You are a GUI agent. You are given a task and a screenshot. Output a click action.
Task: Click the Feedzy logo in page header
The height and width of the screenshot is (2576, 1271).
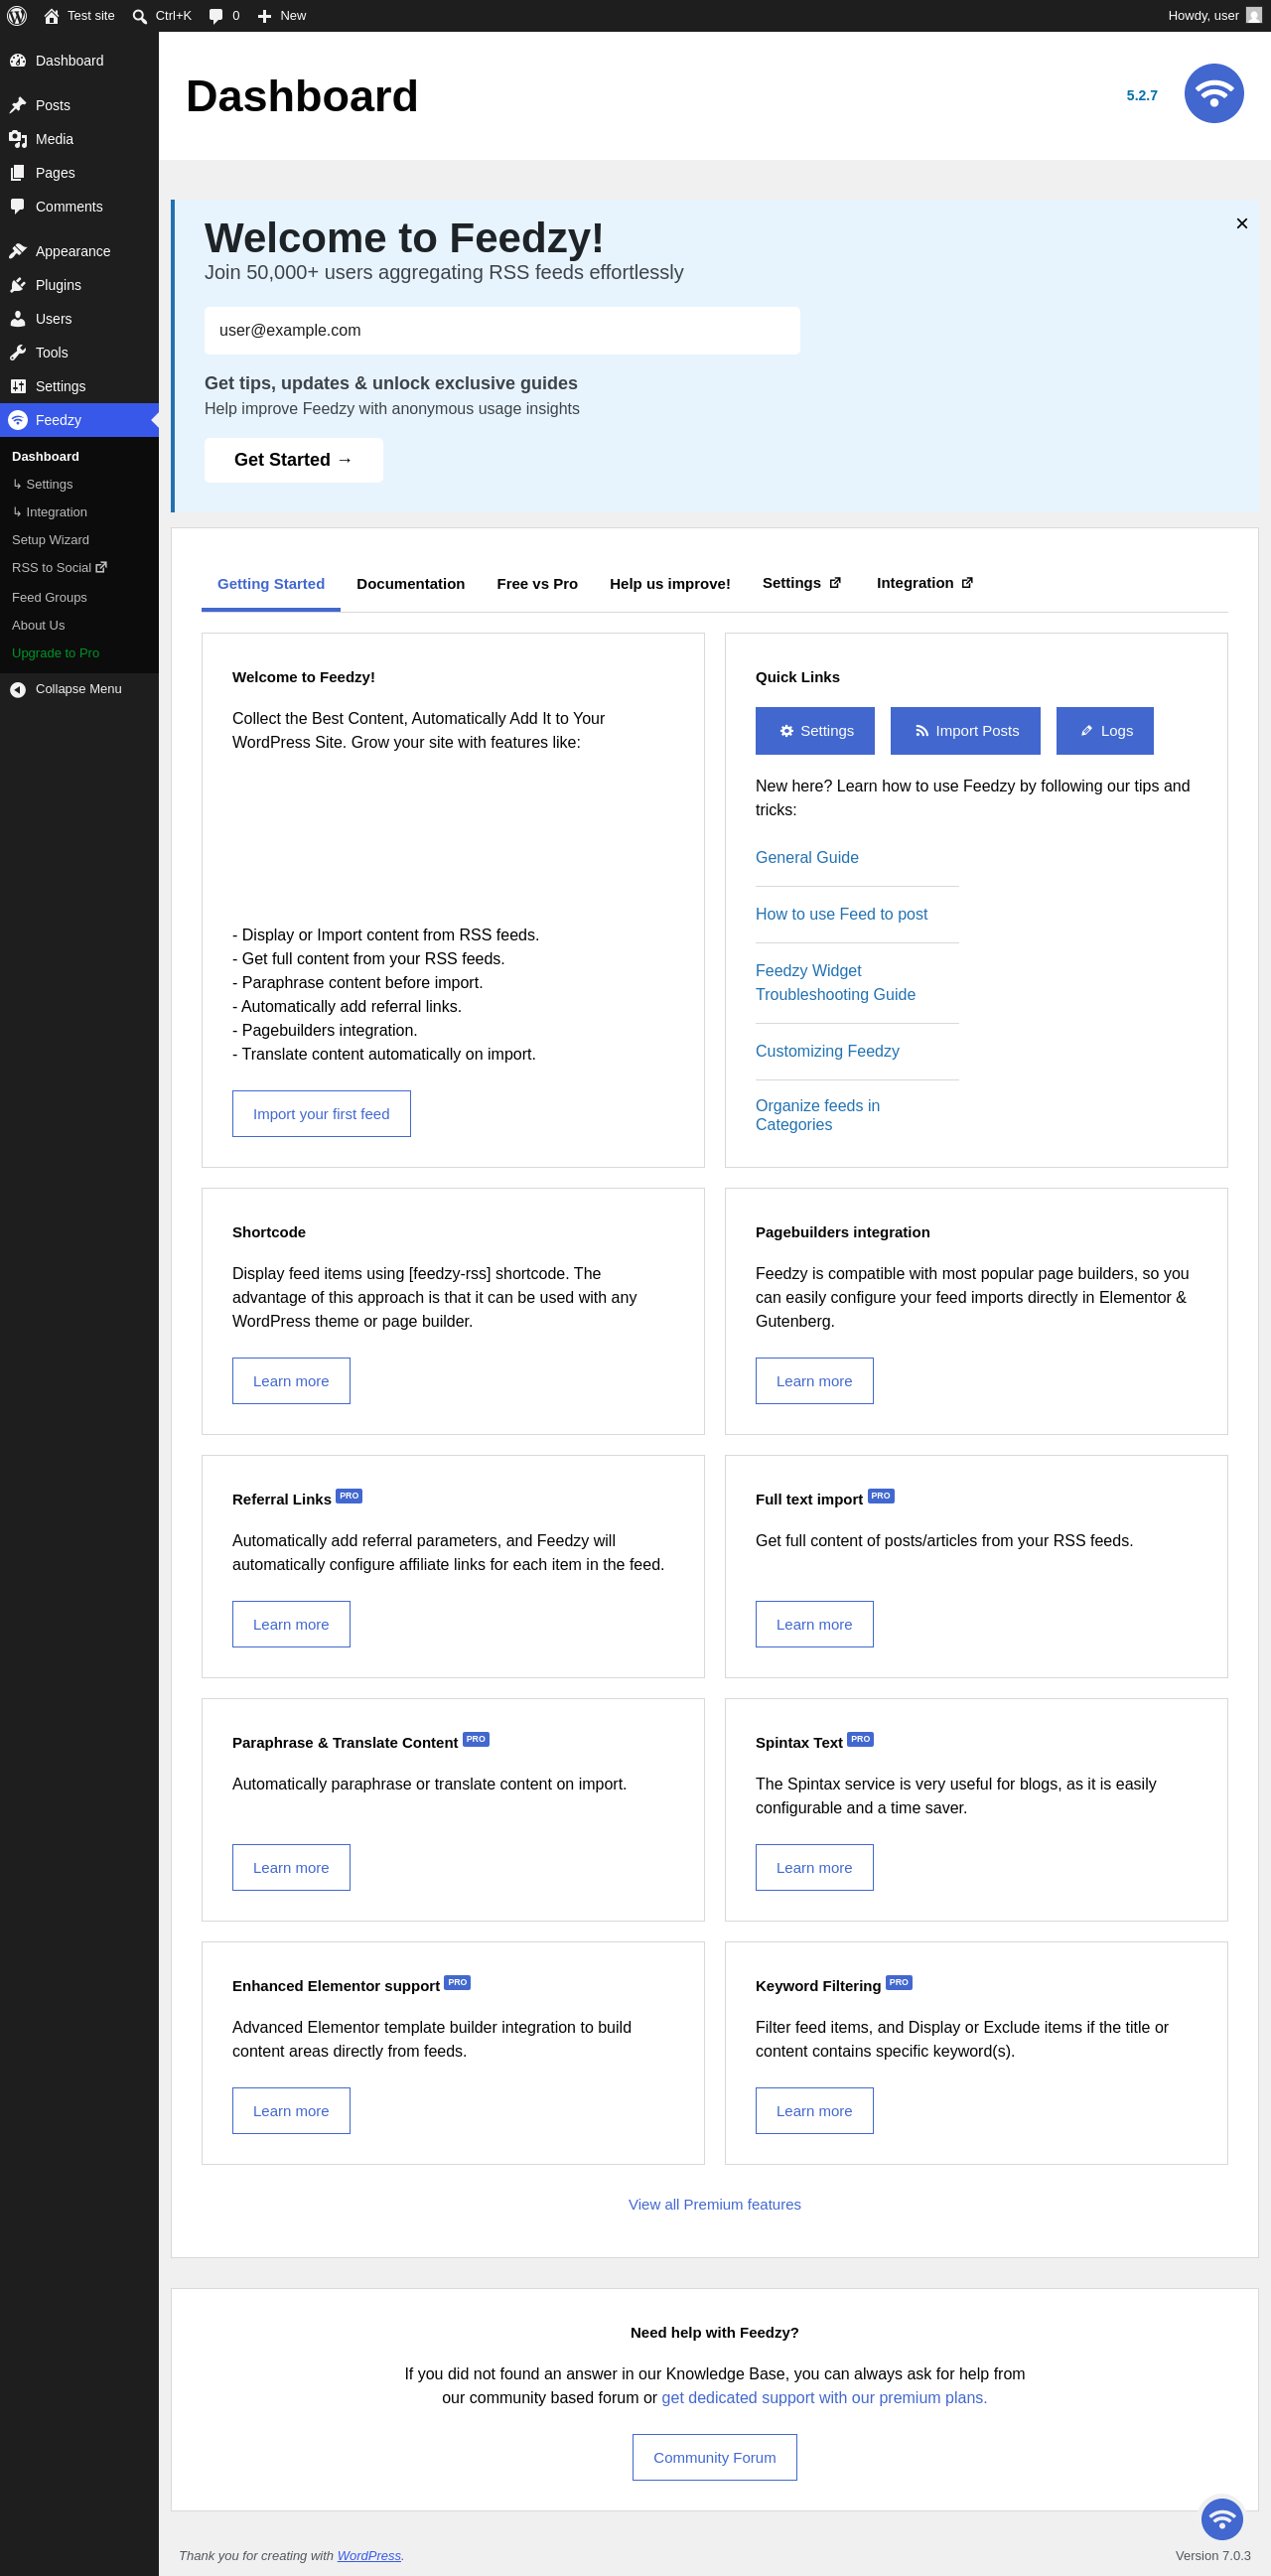click(1214, 94)
